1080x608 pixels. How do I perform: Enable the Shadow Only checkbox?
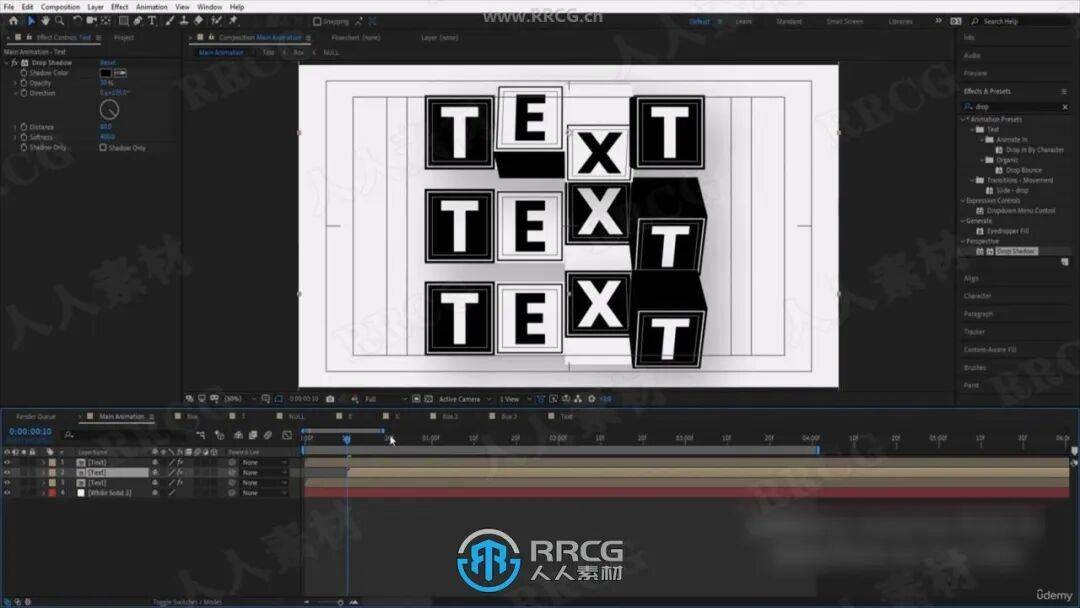click(x=103, y=147)
